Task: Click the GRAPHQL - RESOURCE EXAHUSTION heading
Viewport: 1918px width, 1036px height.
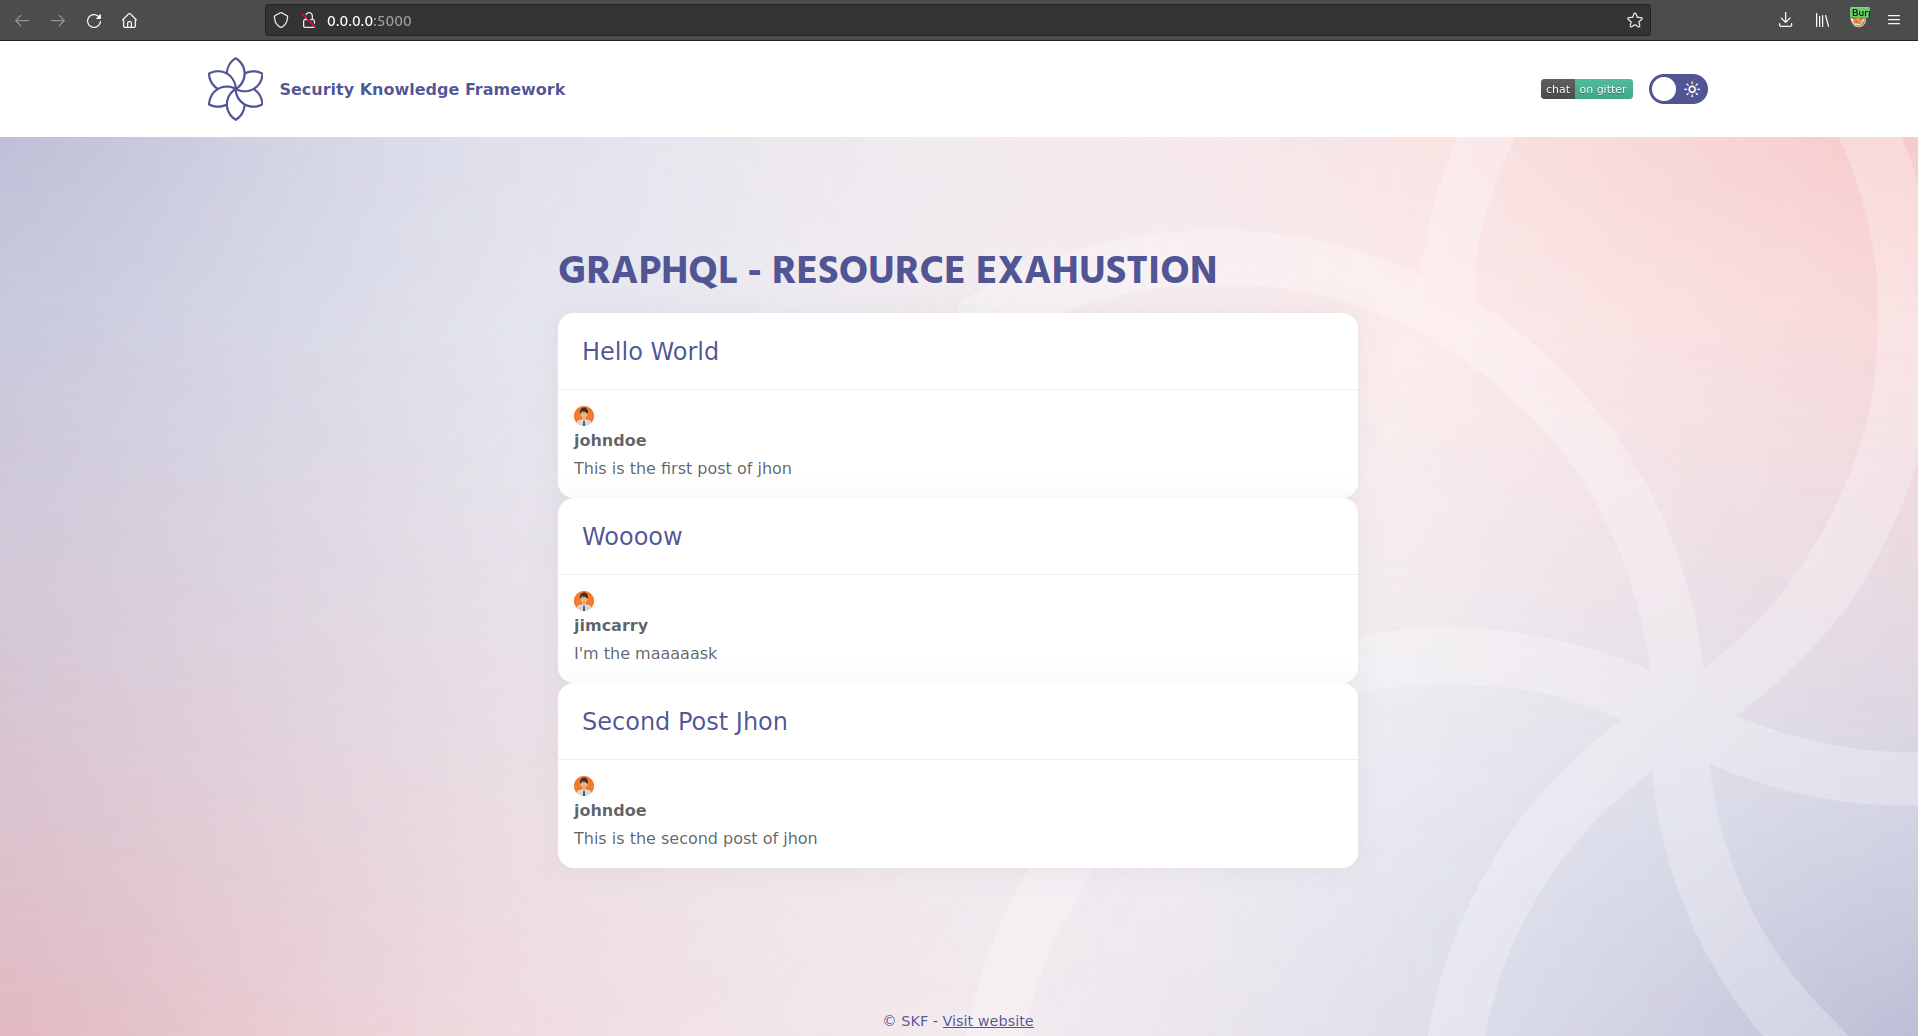Action: click(887, 270)
